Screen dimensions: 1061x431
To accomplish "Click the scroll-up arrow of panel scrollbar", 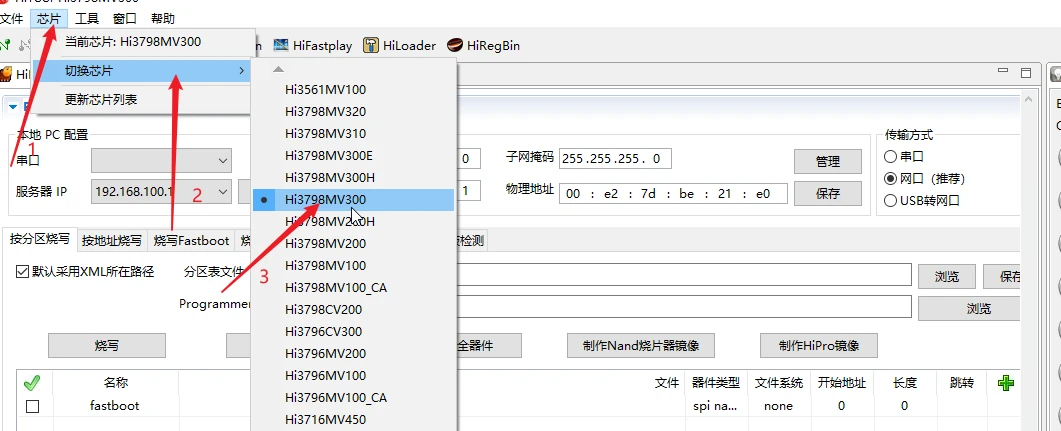I will point(1029,99).
